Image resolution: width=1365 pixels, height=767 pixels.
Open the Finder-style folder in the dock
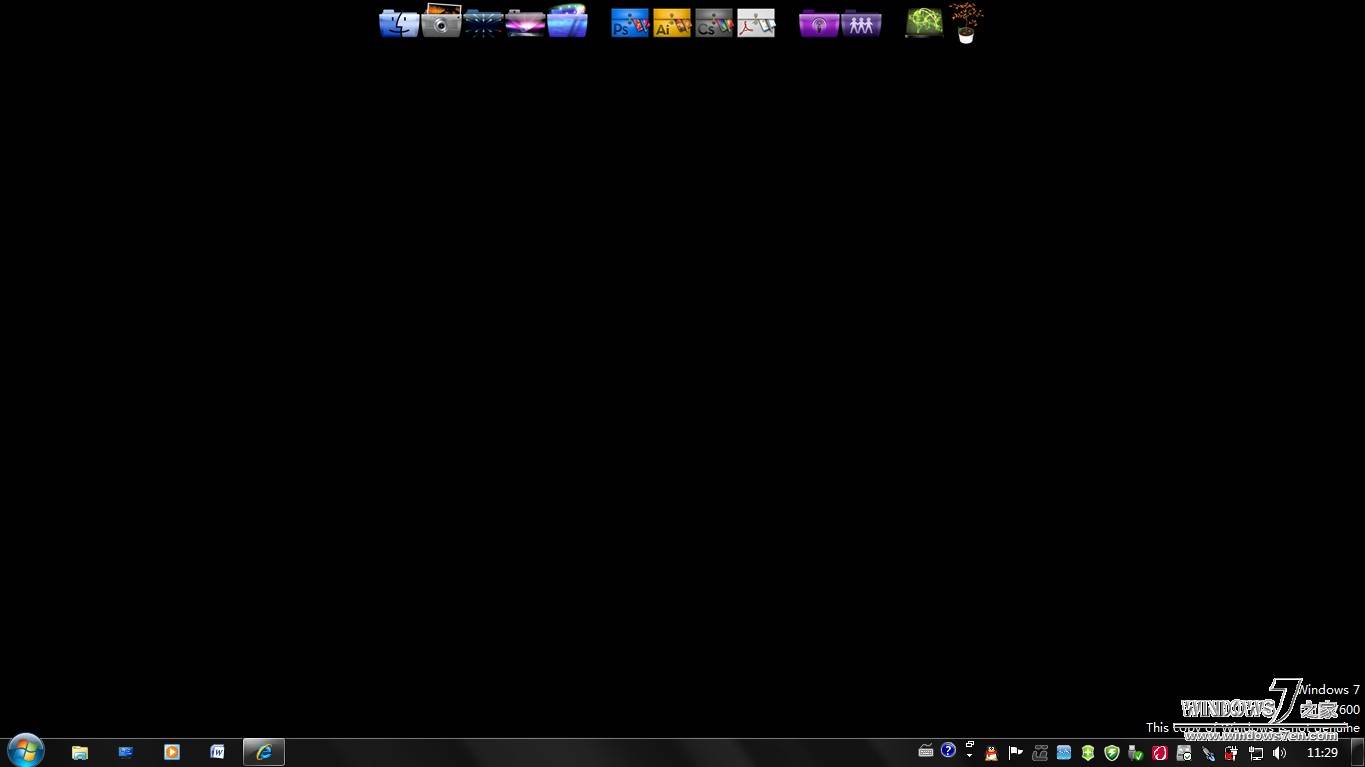pos(399,21)
